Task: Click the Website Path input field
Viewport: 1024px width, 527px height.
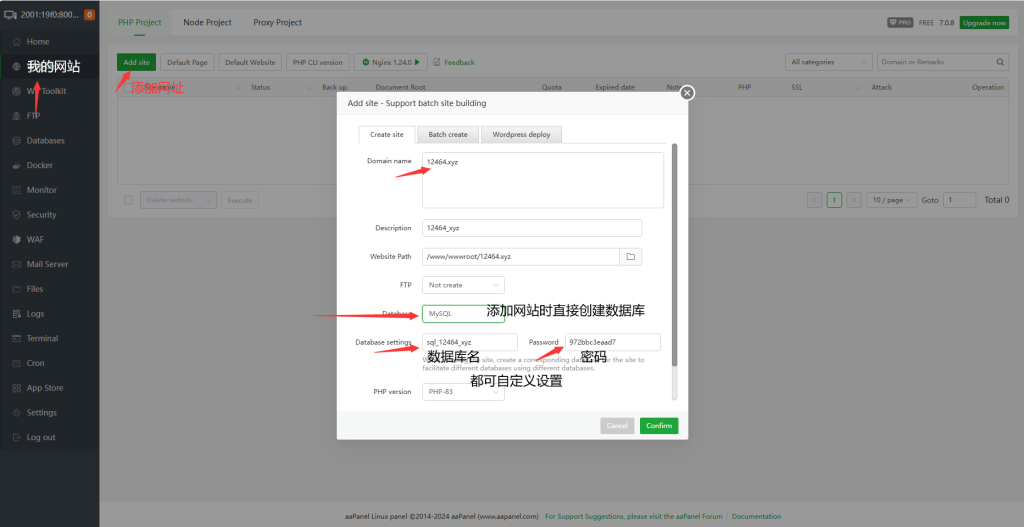Action: pos(521,257)
